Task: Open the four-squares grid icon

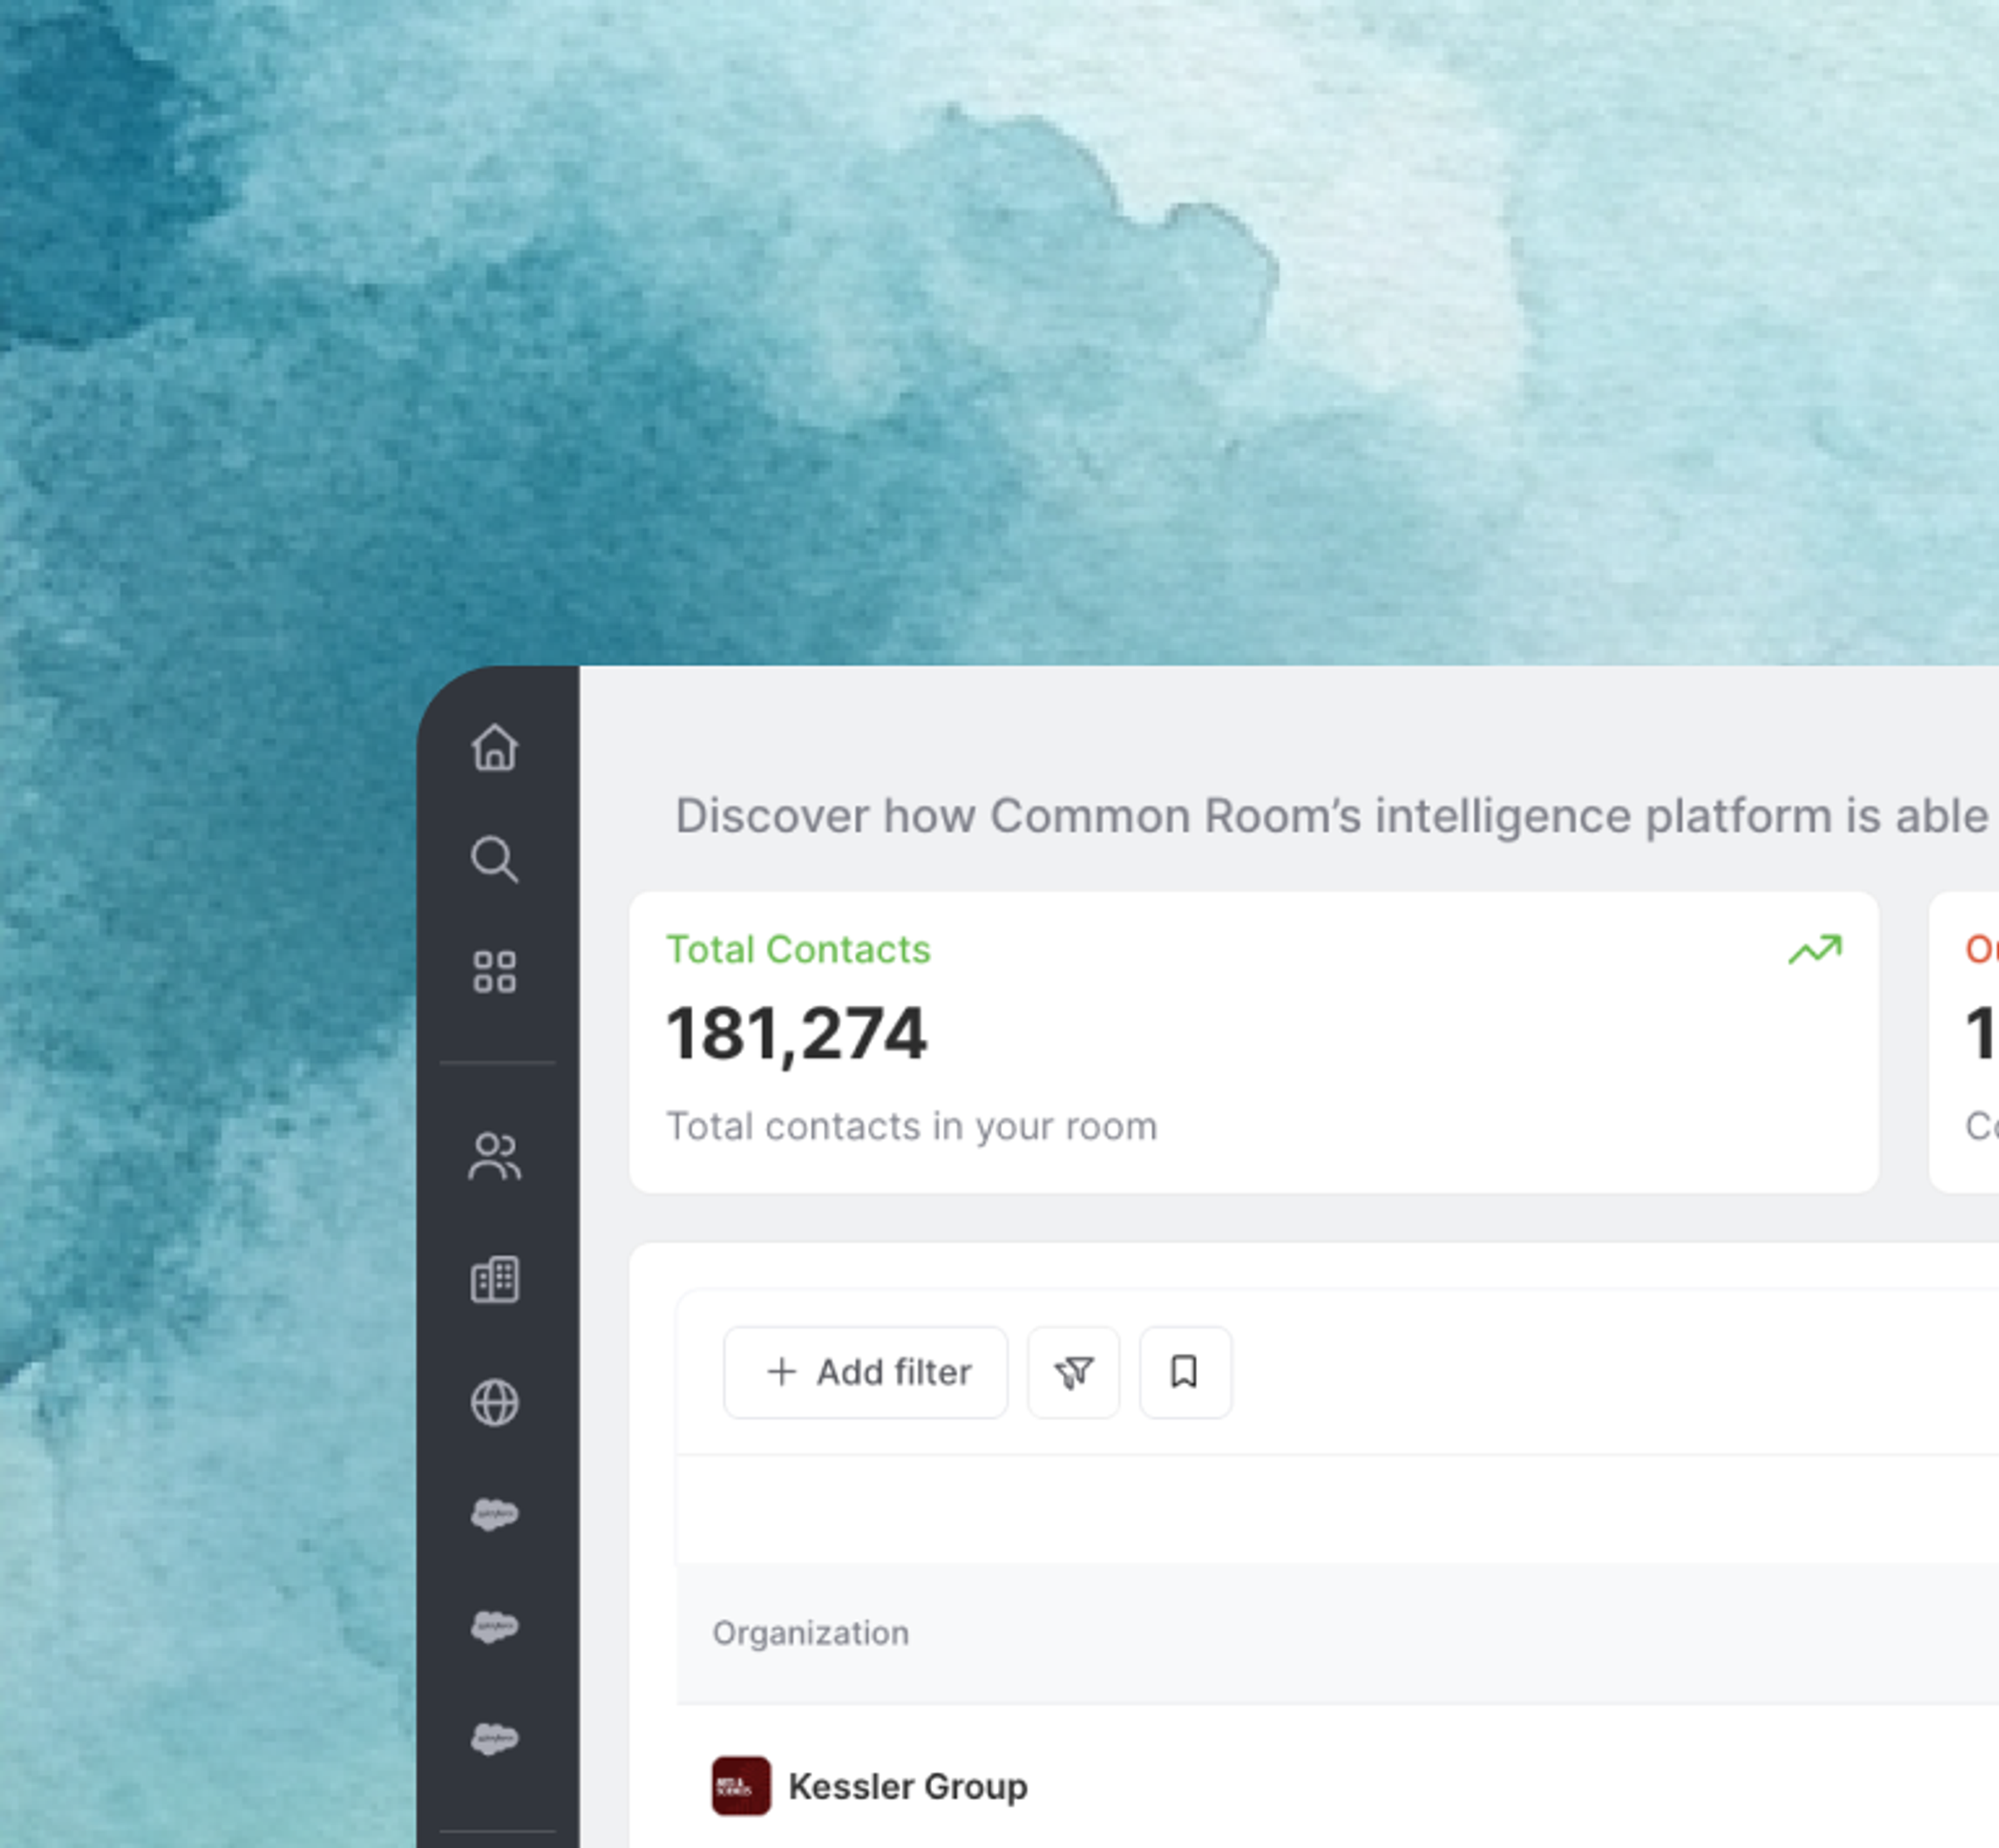Action: coord(495,971)
